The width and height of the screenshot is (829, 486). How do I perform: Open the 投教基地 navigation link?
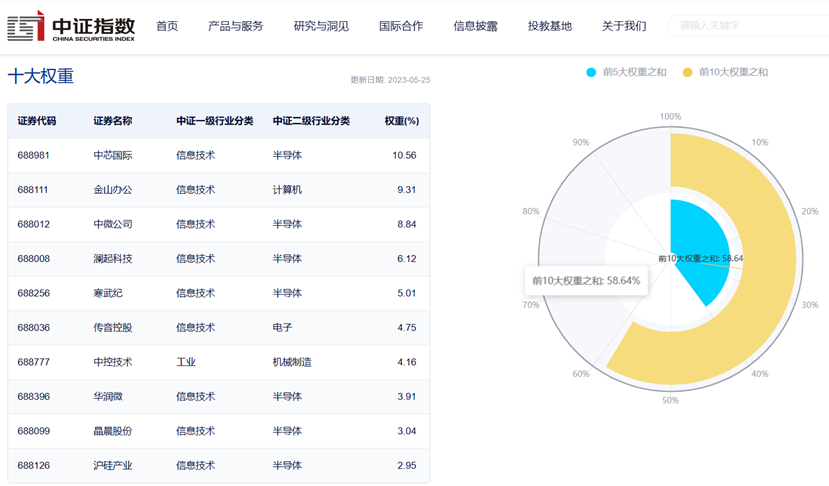coord(550,26)
